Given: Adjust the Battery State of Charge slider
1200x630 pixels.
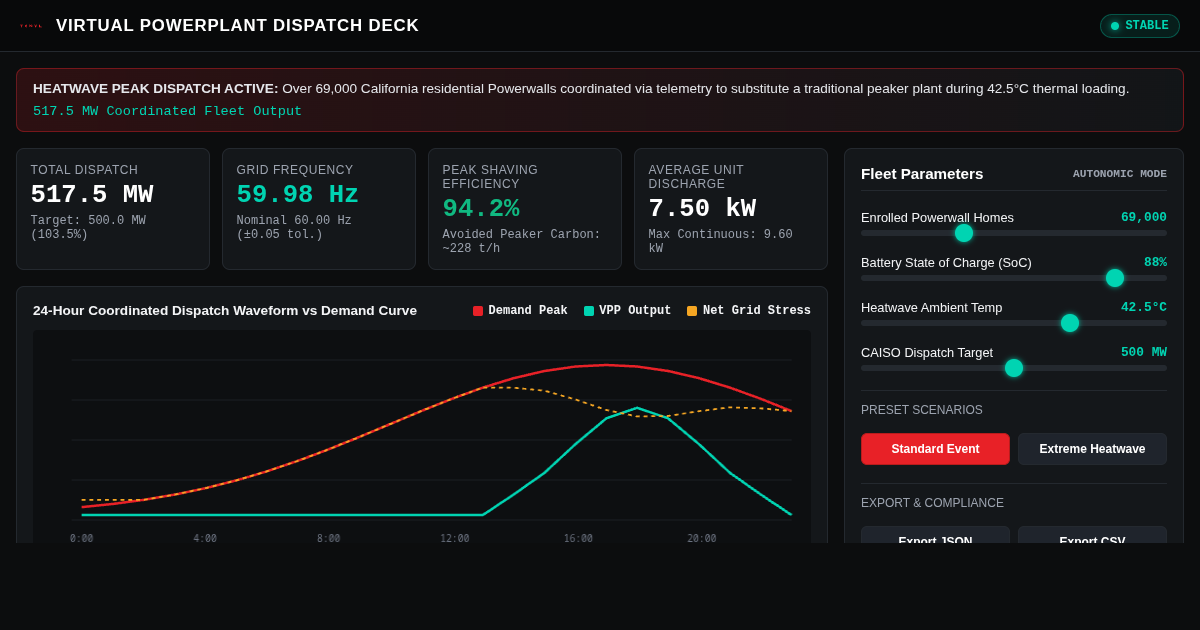Looking at the screenshot, I should (1013, 278).
